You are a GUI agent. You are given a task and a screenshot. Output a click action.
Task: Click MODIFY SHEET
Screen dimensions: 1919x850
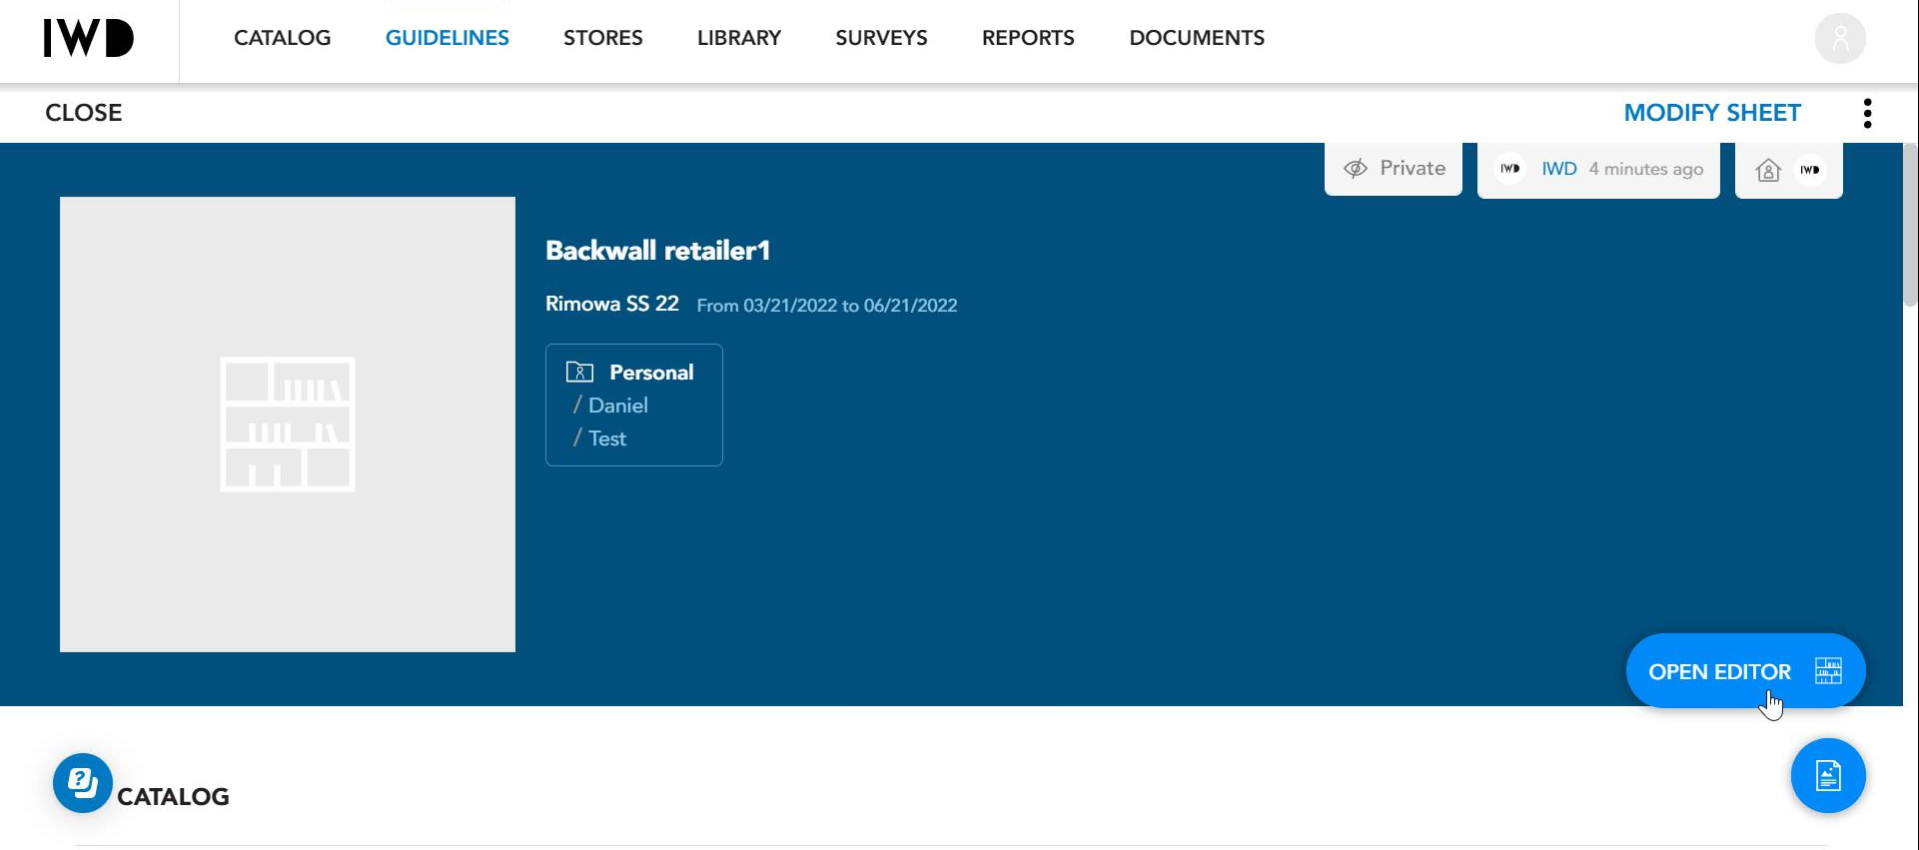click(1712, 113)
